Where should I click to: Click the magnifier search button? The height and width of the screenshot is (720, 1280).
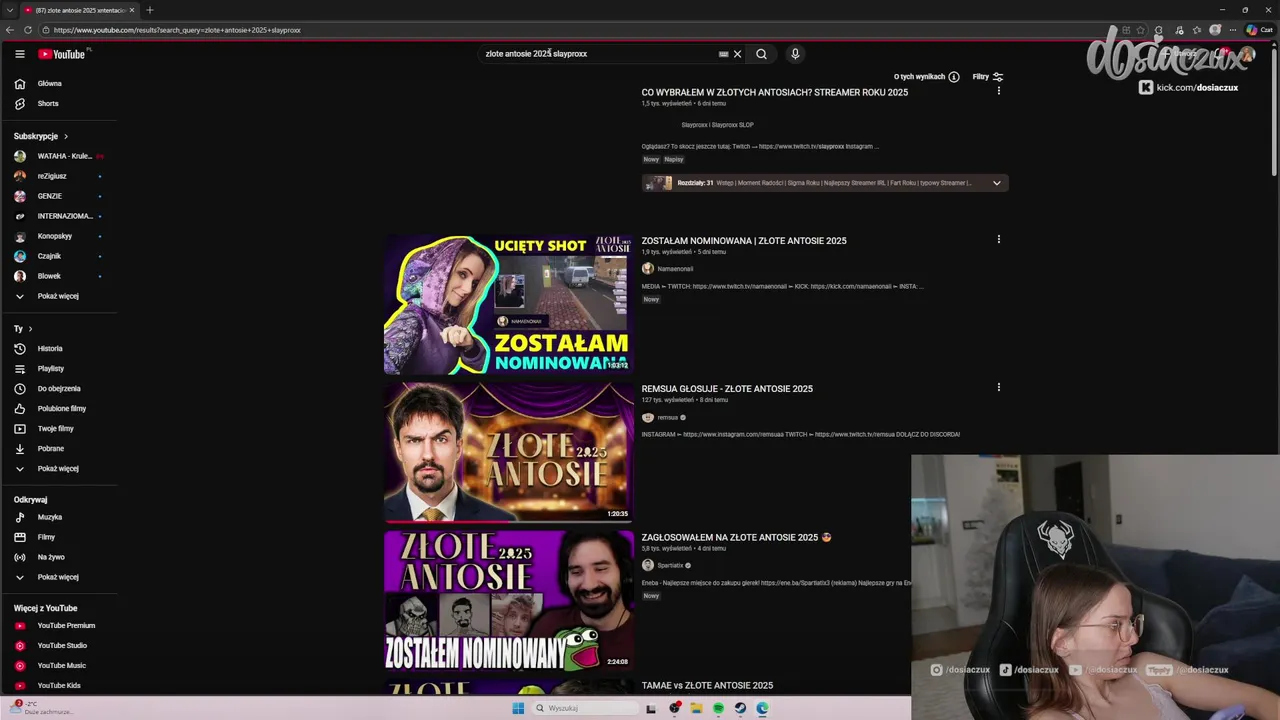[x=761, y=54]
